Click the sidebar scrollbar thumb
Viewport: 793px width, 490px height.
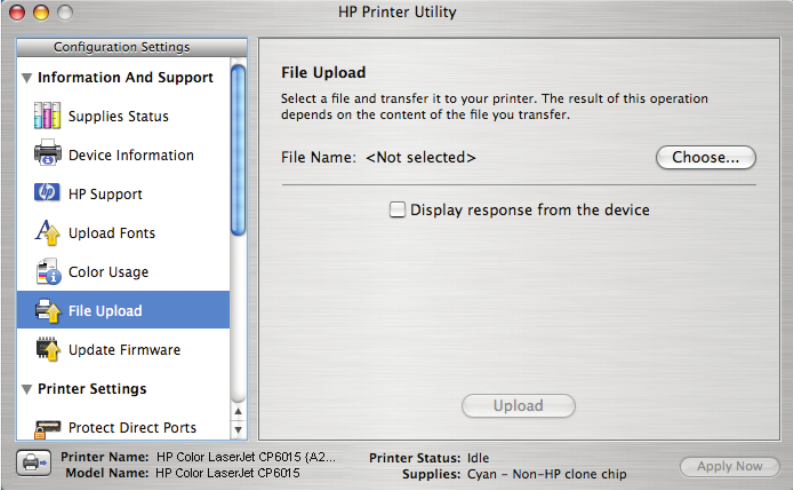click(x=238, y=150)
